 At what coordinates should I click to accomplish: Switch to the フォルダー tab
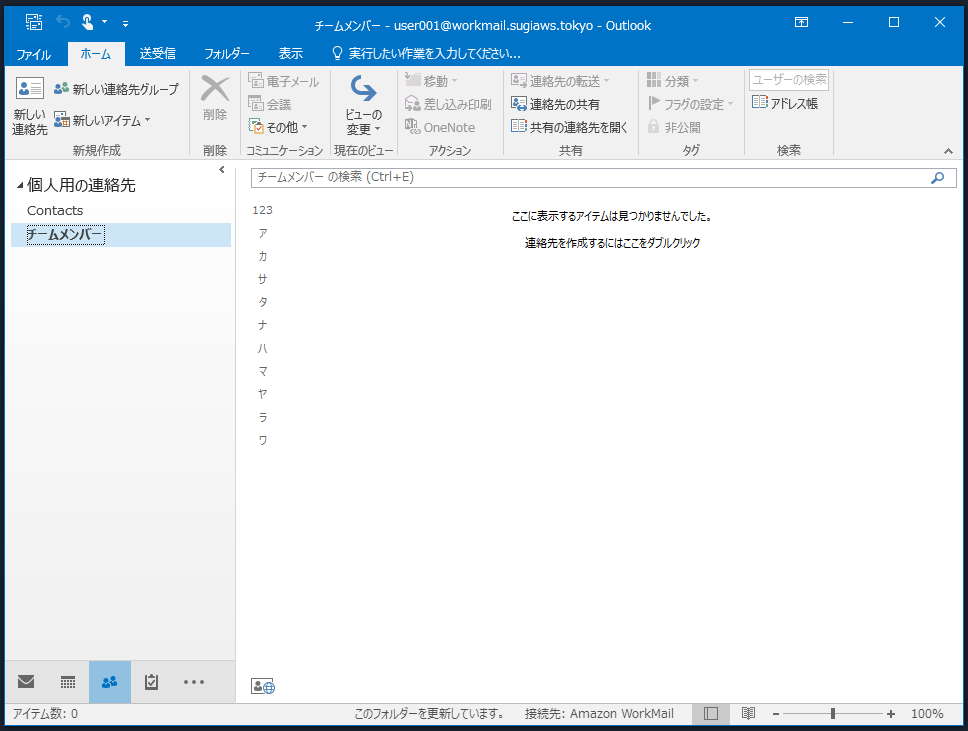coord(227,54)
